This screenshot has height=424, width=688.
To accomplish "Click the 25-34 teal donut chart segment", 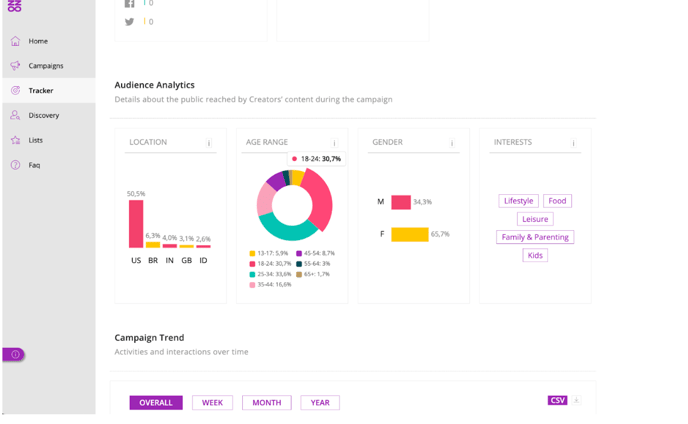I will coord(290,230).
